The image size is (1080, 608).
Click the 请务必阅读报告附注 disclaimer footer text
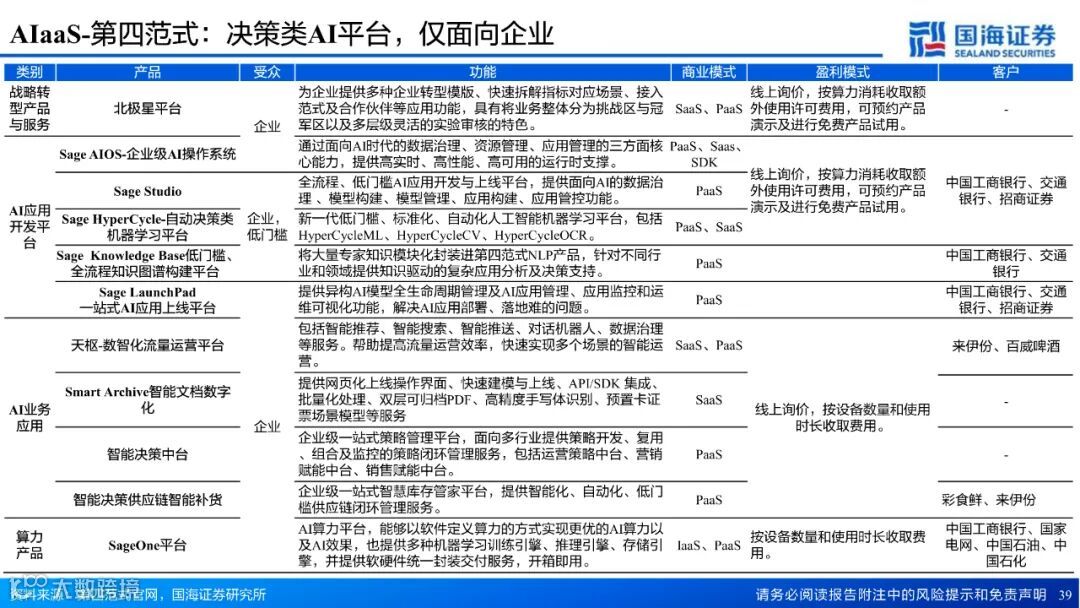click(901, 594)
